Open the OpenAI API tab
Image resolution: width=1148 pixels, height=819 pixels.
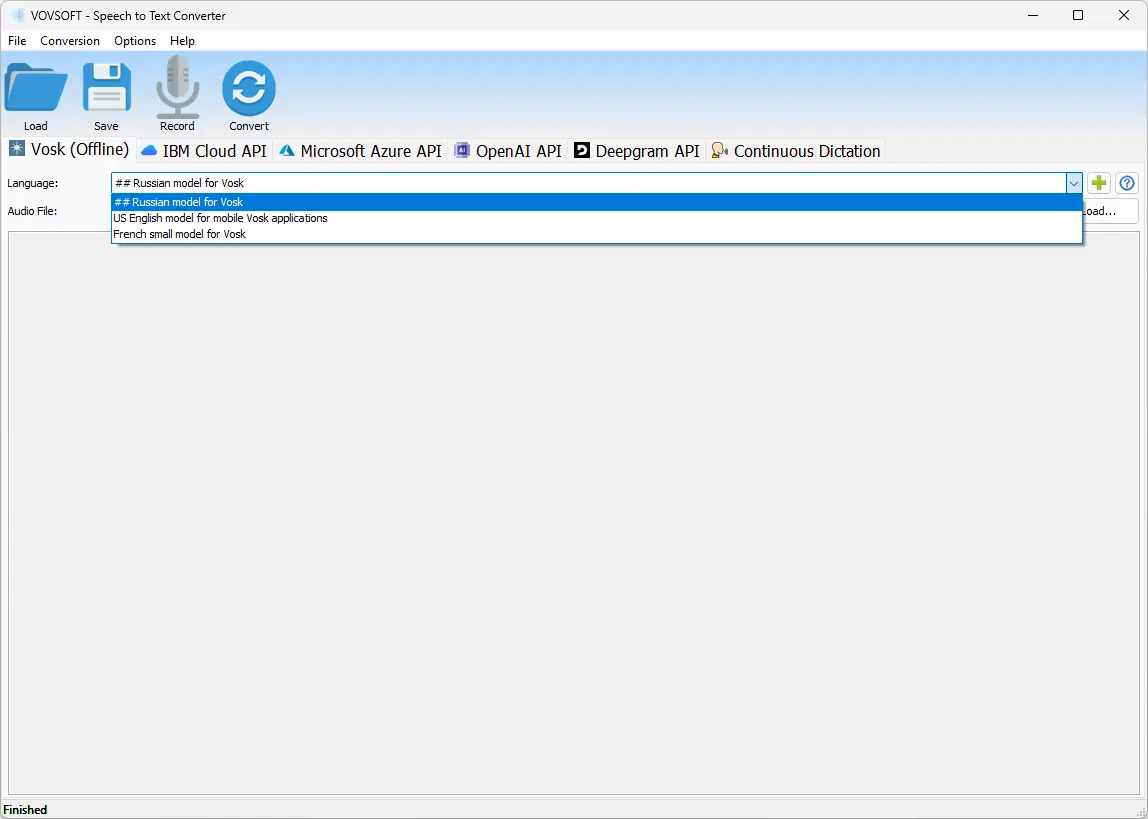coord(508,151)
